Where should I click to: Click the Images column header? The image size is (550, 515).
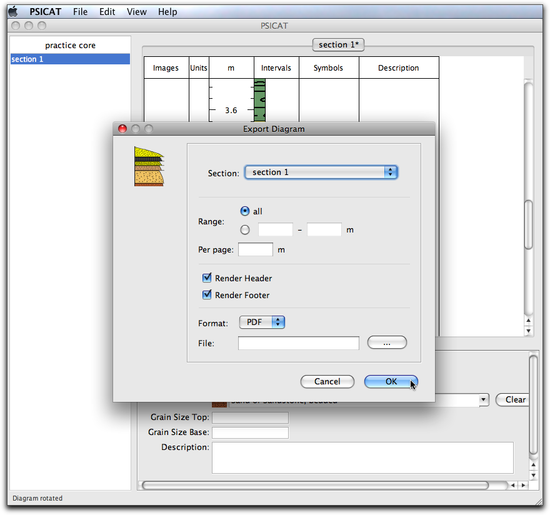[x=166, y=68]
